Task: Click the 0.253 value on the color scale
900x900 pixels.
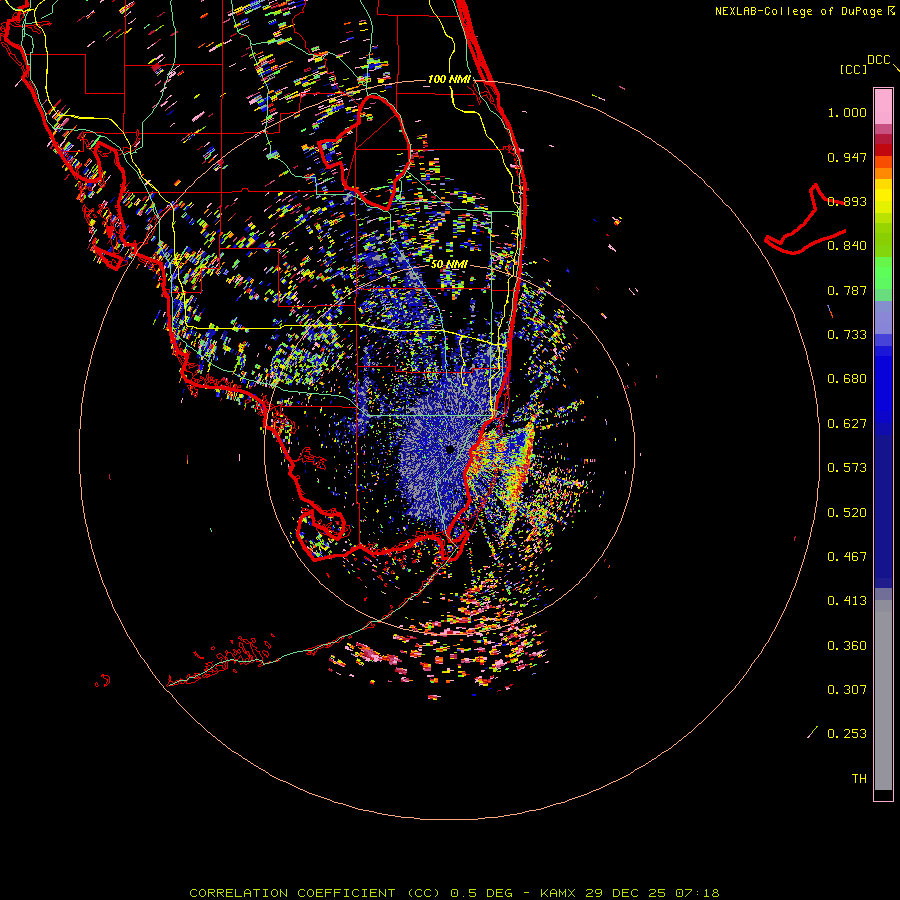Action: [x=847, y=734]
